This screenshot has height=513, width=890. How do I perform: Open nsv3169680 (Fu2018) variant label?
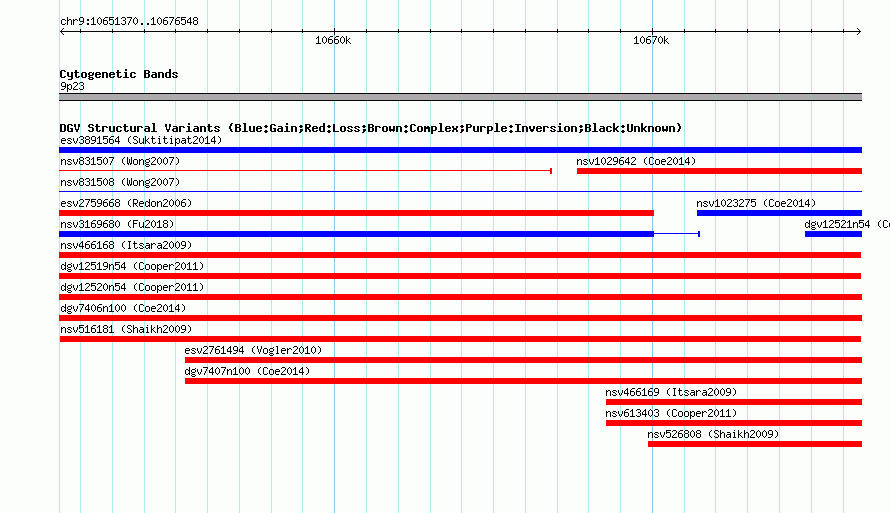117,224
